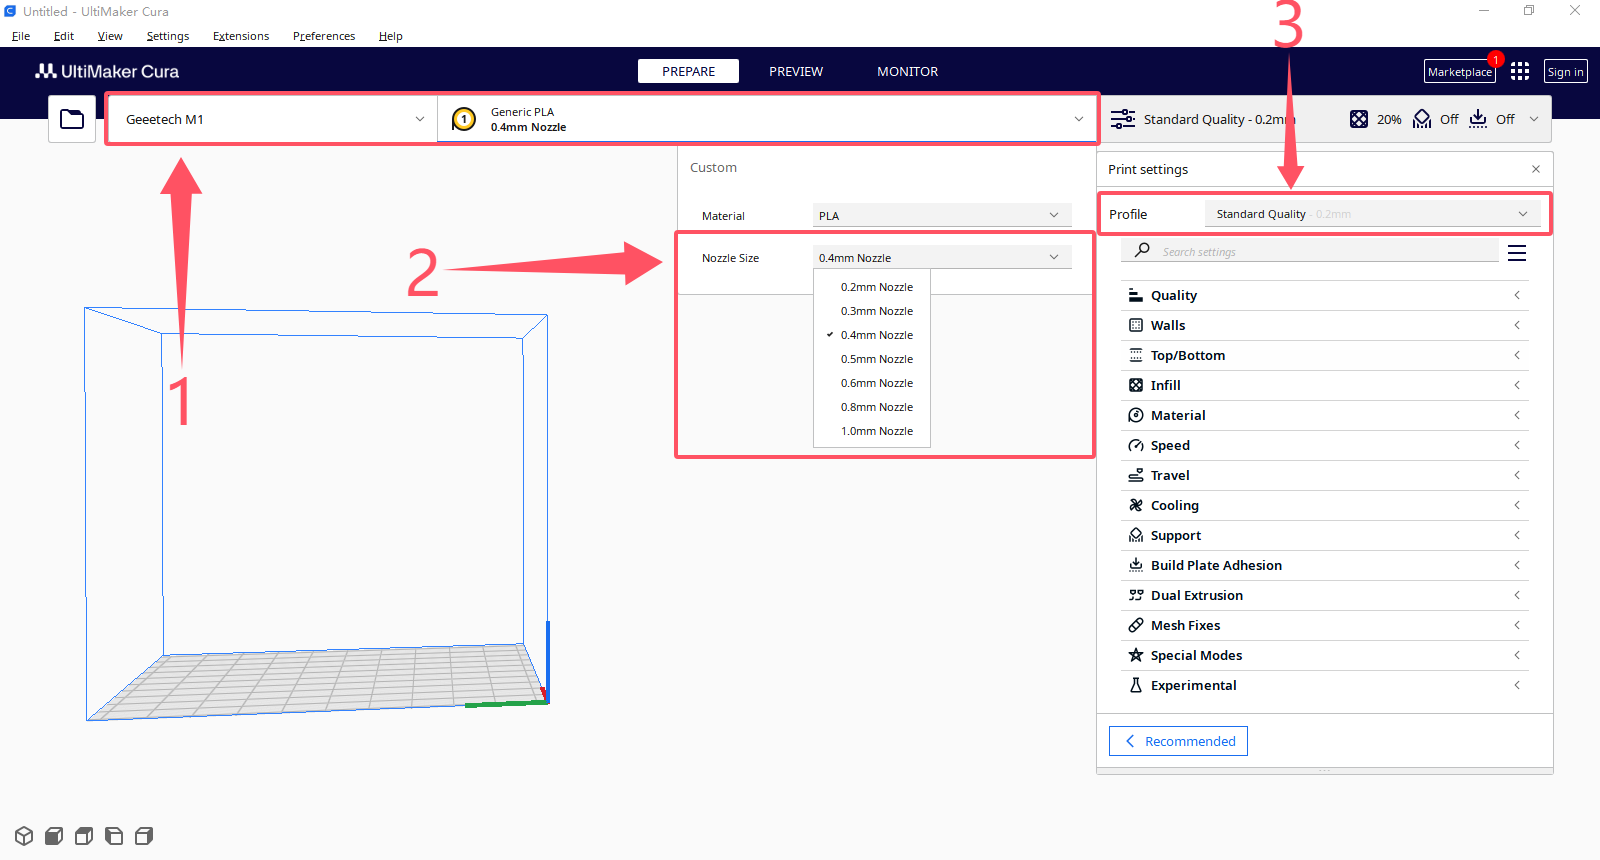Switch to the MONITOR stage tab
This screenshot has width=1600, height=860.
point(908,71)
